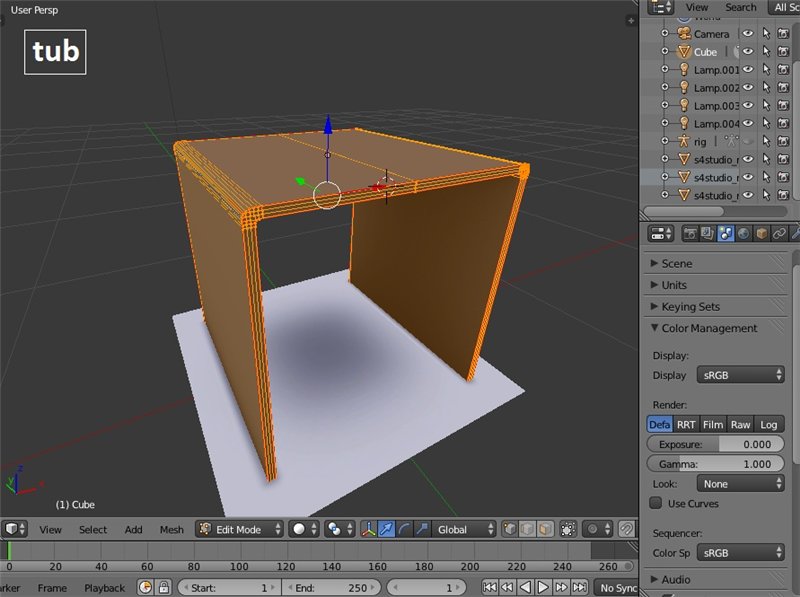Open the Render Layers properties tab icon

point(708,234)
